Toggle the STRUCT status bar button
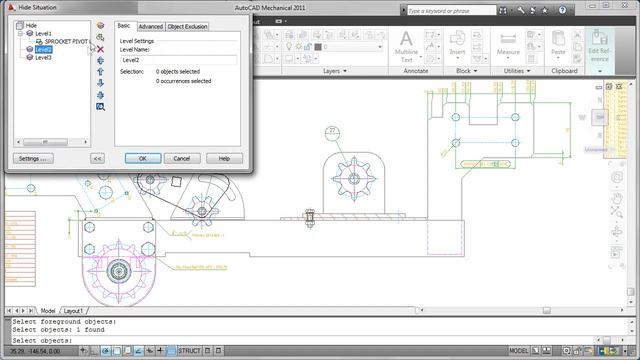This screenshot has height=360, width=640. [x=189, y=351]
